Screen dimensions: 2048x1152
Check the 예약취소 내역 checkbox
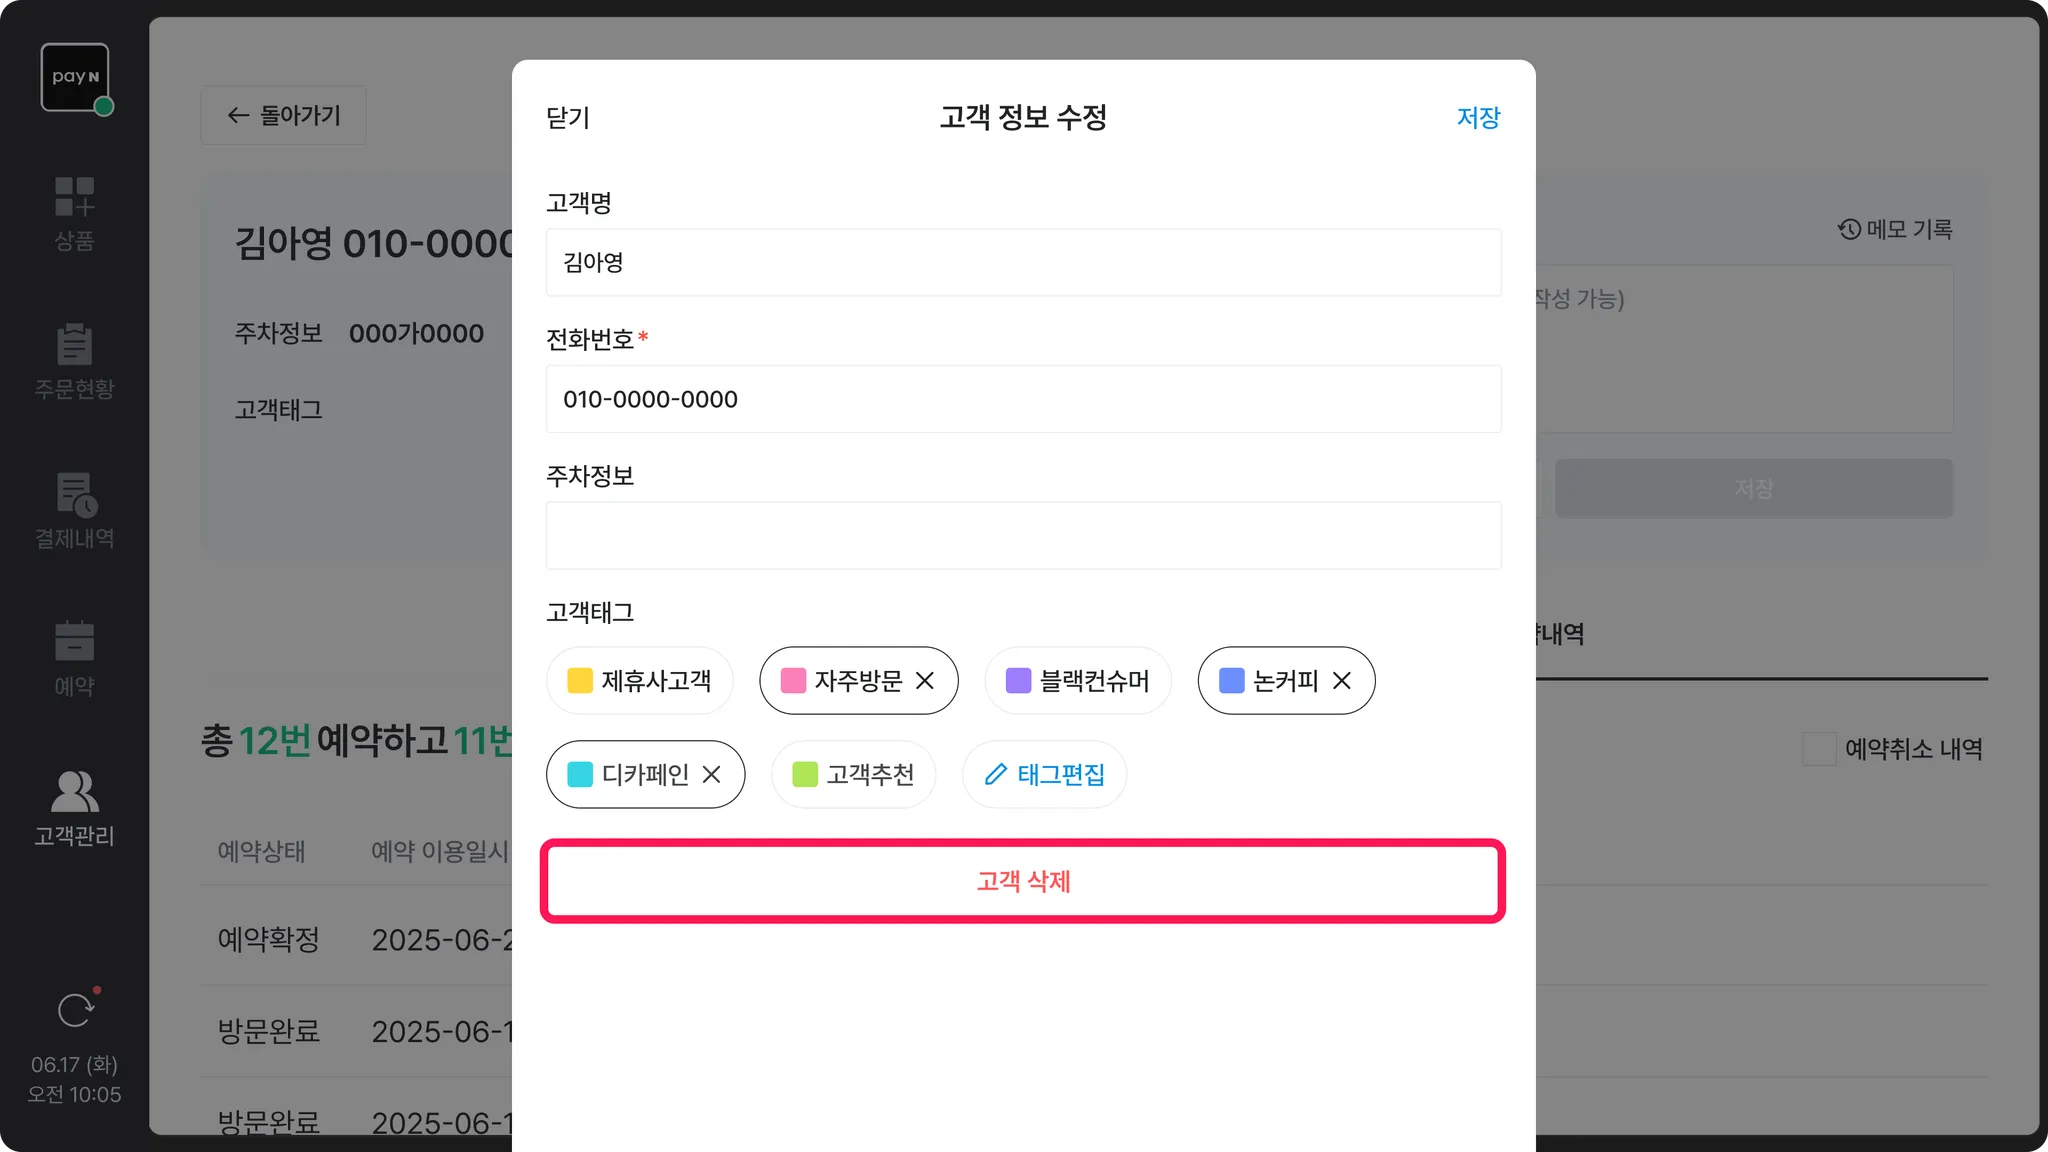point(1818,749)
